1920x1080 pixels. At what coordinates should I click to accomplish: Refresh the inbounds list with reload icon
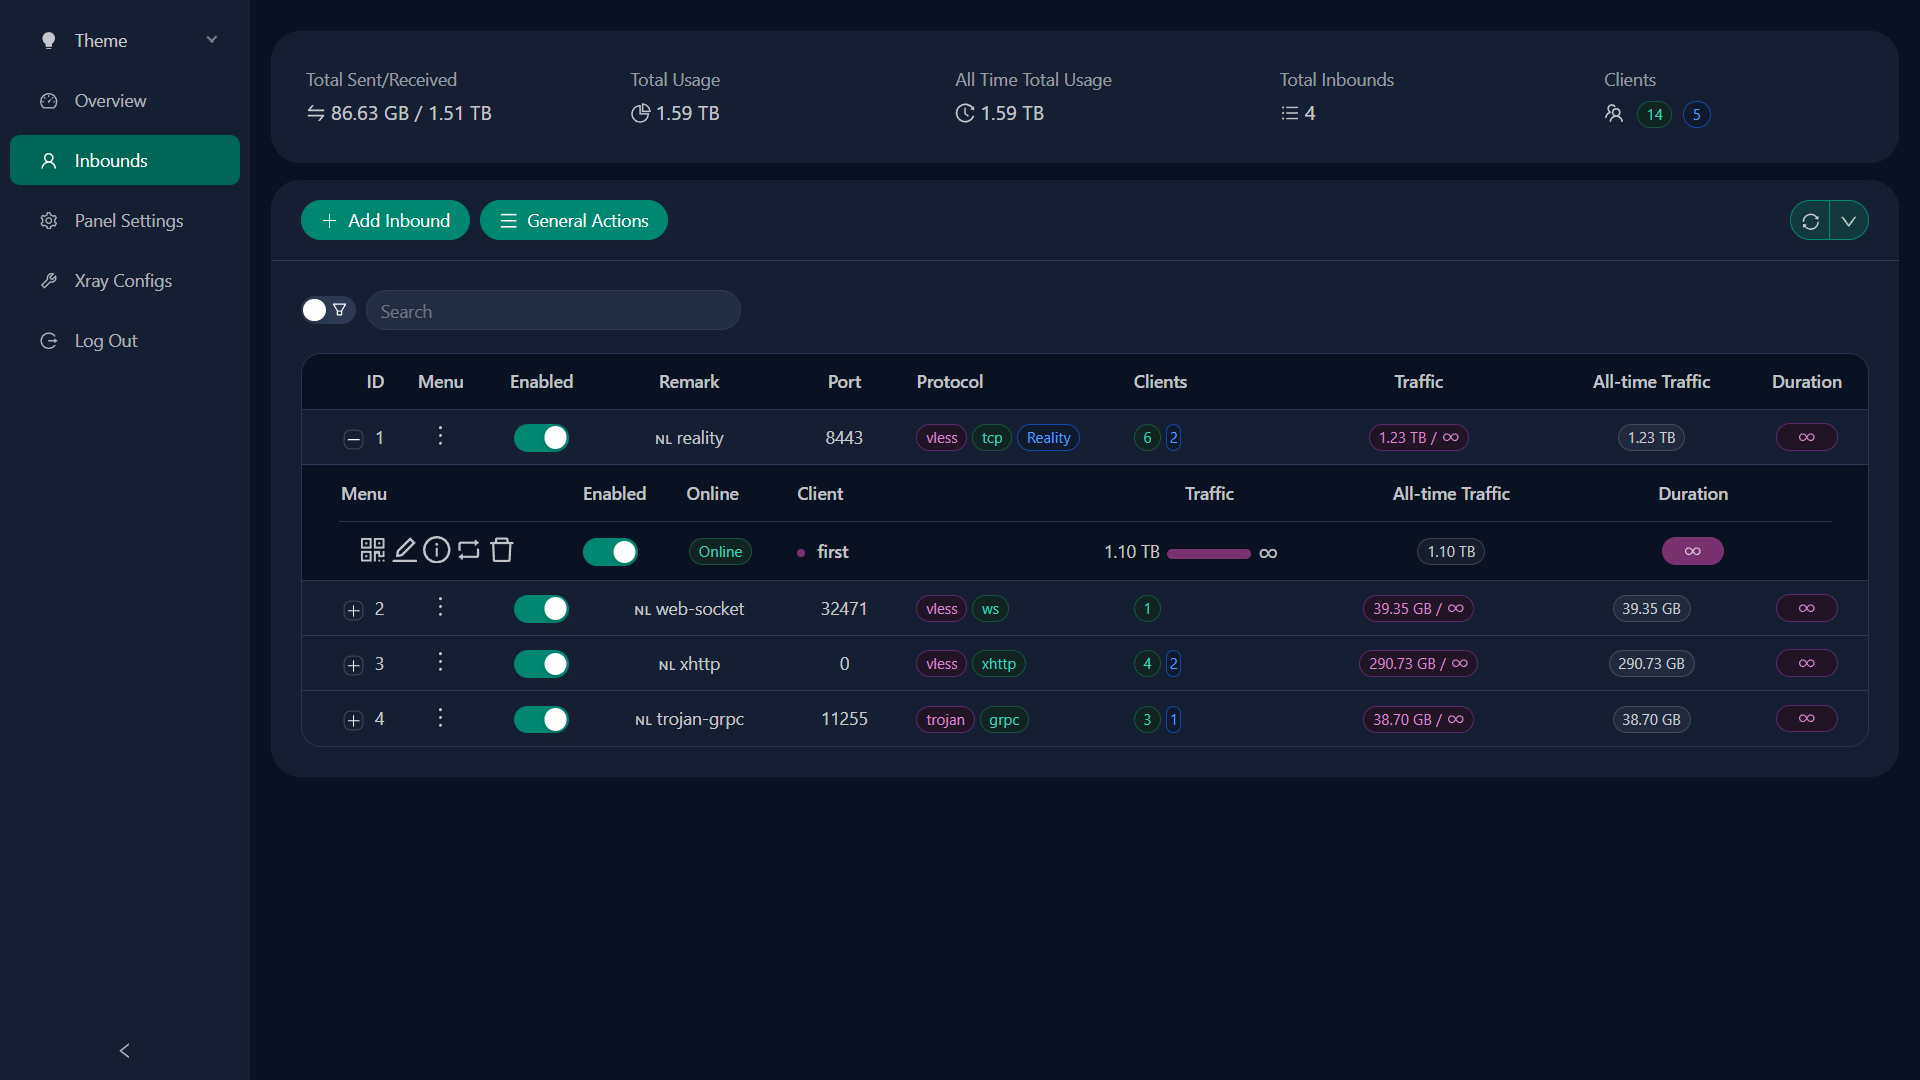[1811, 220]
